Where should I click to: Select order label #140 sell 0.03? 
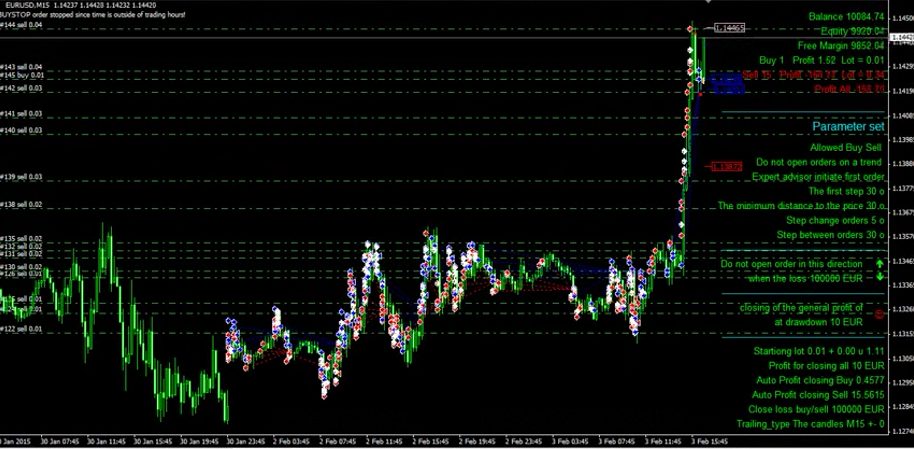(22, 131)
